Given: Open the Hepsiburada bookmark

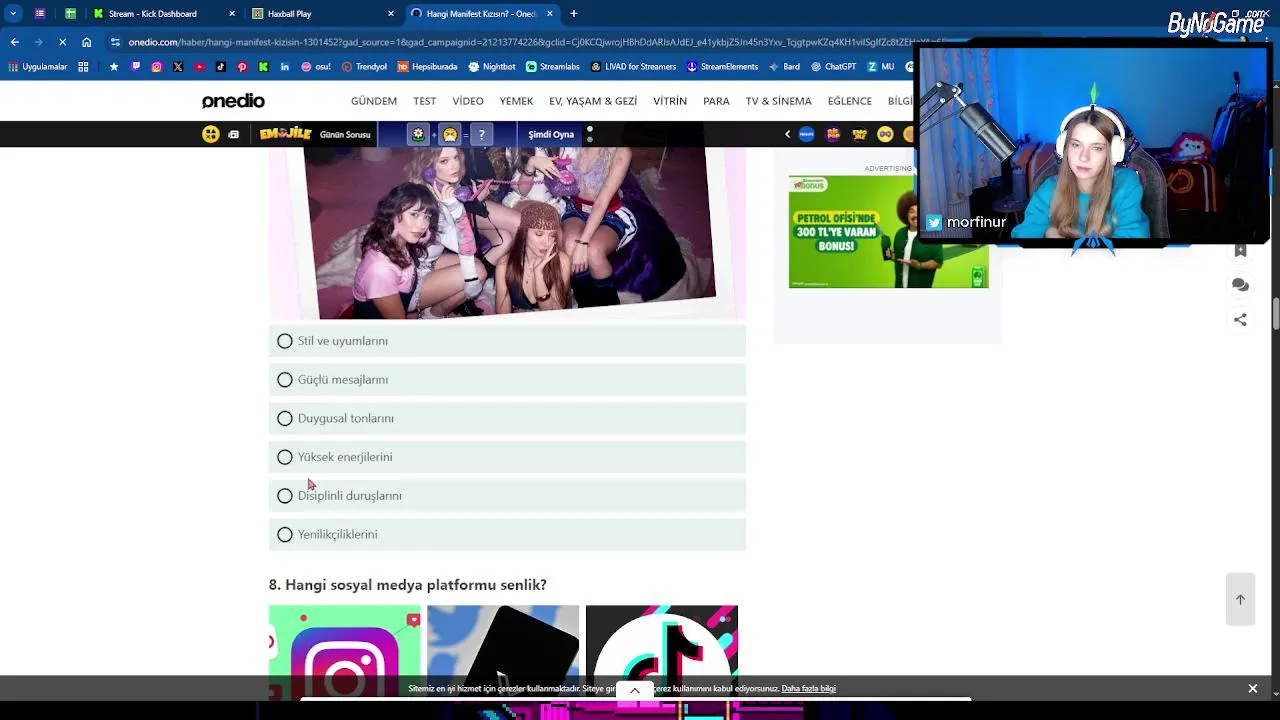Looking at the screenshot, I should [427, 67].
